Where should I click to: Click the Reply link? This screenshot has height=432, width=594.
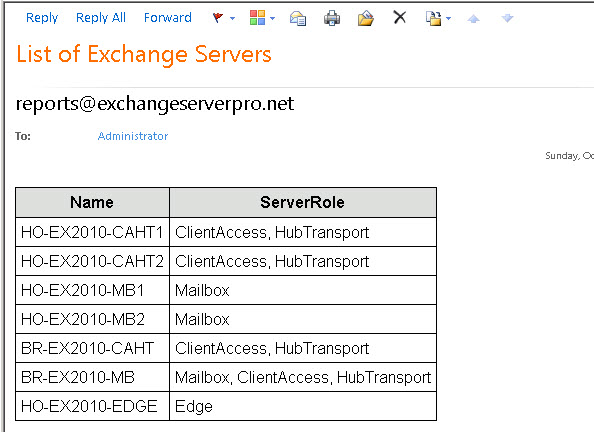pyautogui.click(x=42, y=17)
